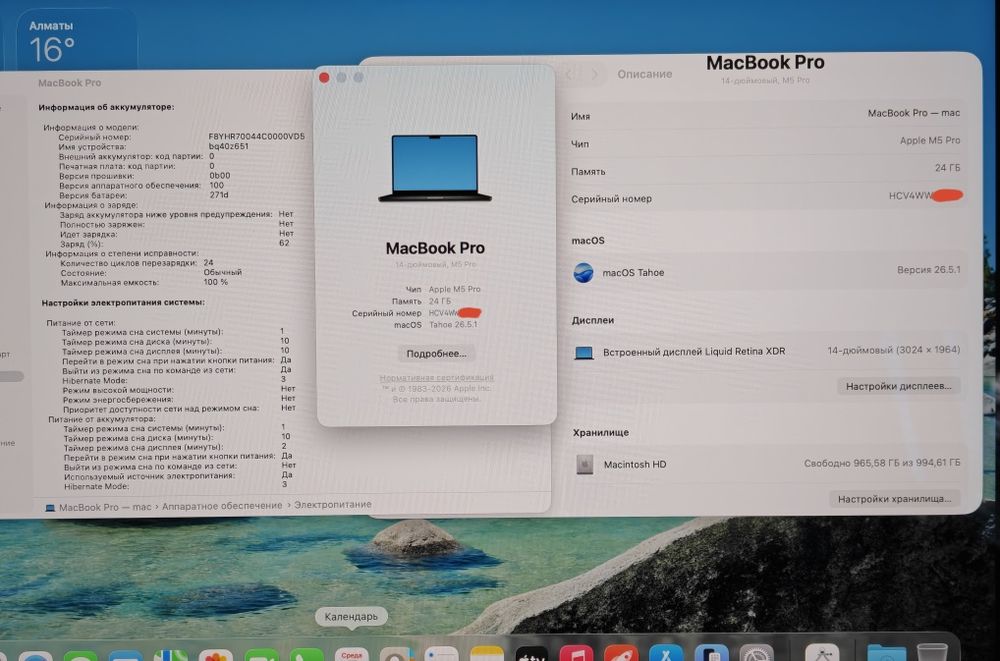The image size is (1000, 661).
Task: Click Версия 26.5.1 text
Action: pyautogui.click(x=928, y=270)
